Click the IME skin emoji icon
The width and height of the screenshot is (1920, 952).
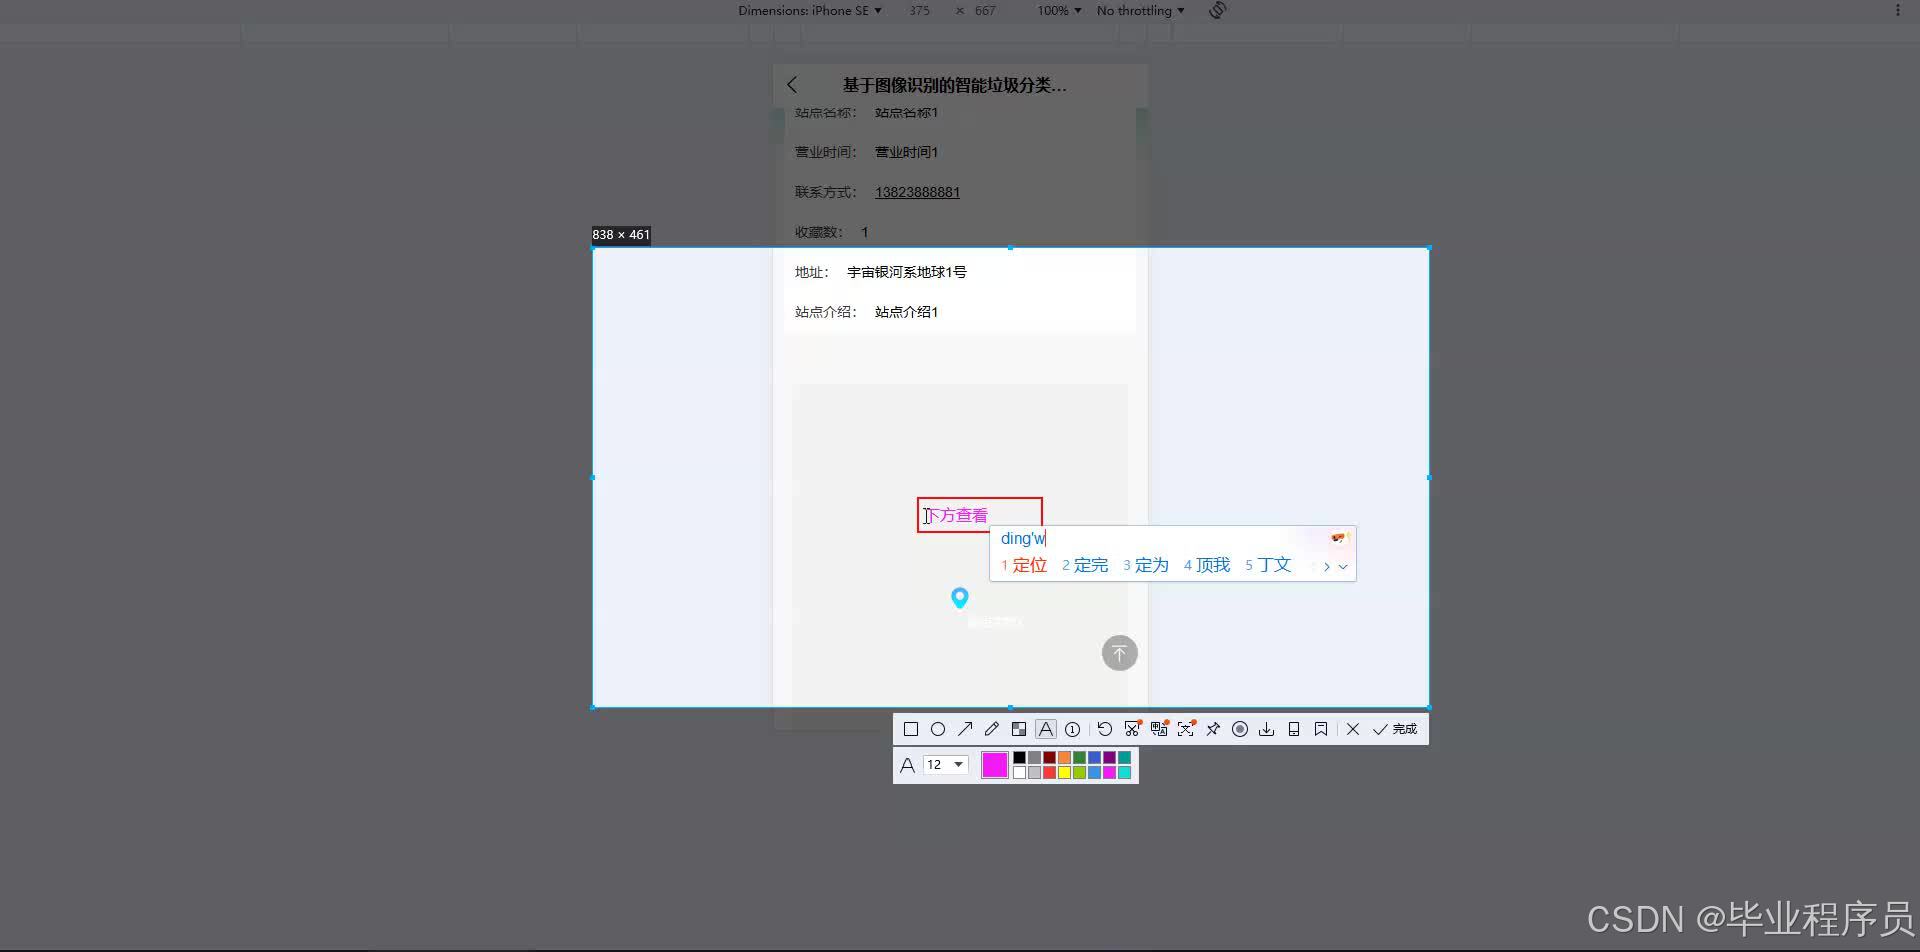(1339, 538)
